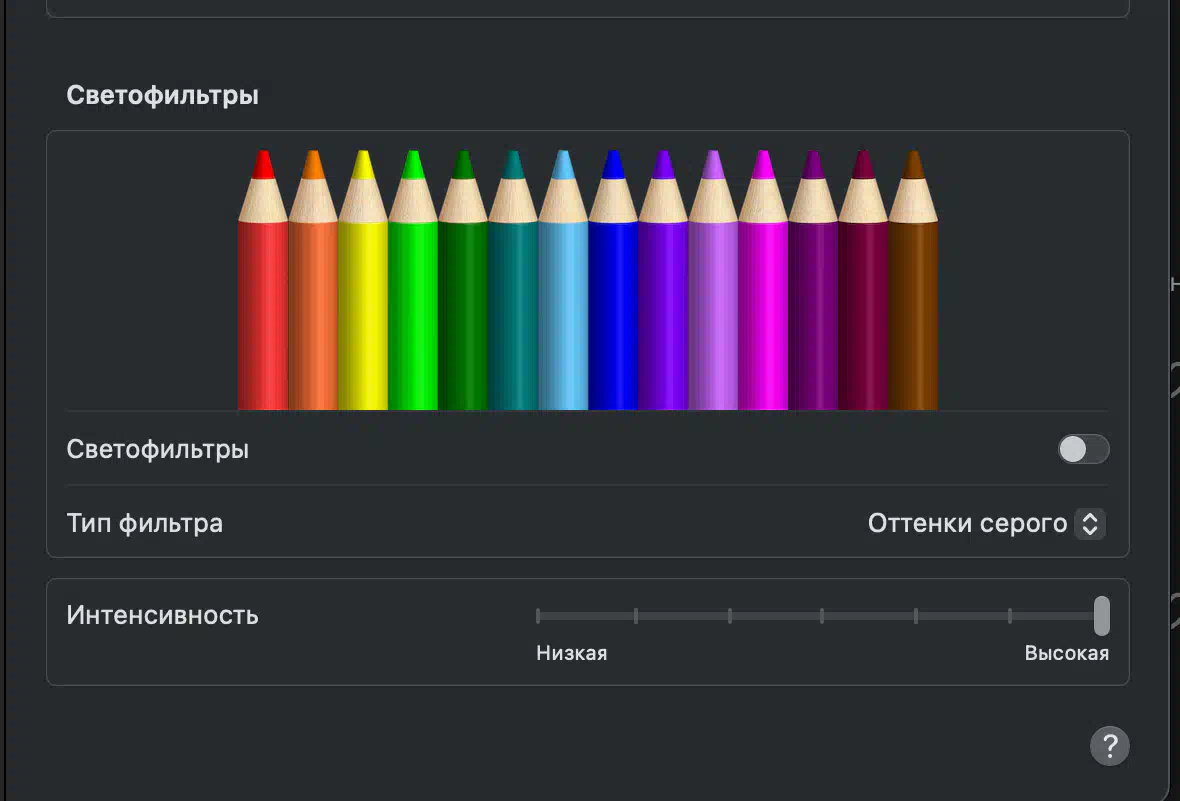Click the light blue pencil
The height and width of the screenshot is (801, 1180).
563,280
